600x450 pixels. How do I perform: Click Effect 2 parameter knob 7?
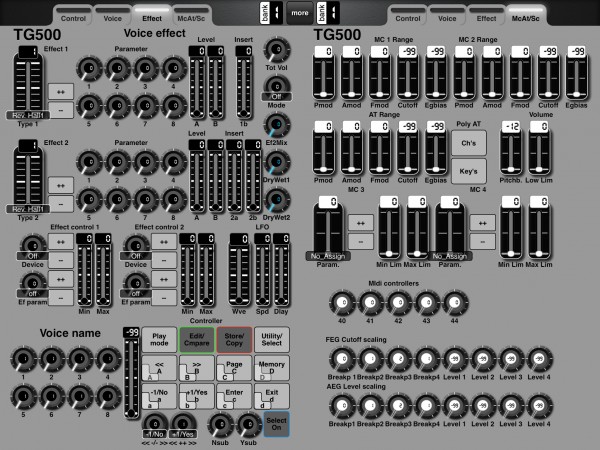[x=145, y=199]
